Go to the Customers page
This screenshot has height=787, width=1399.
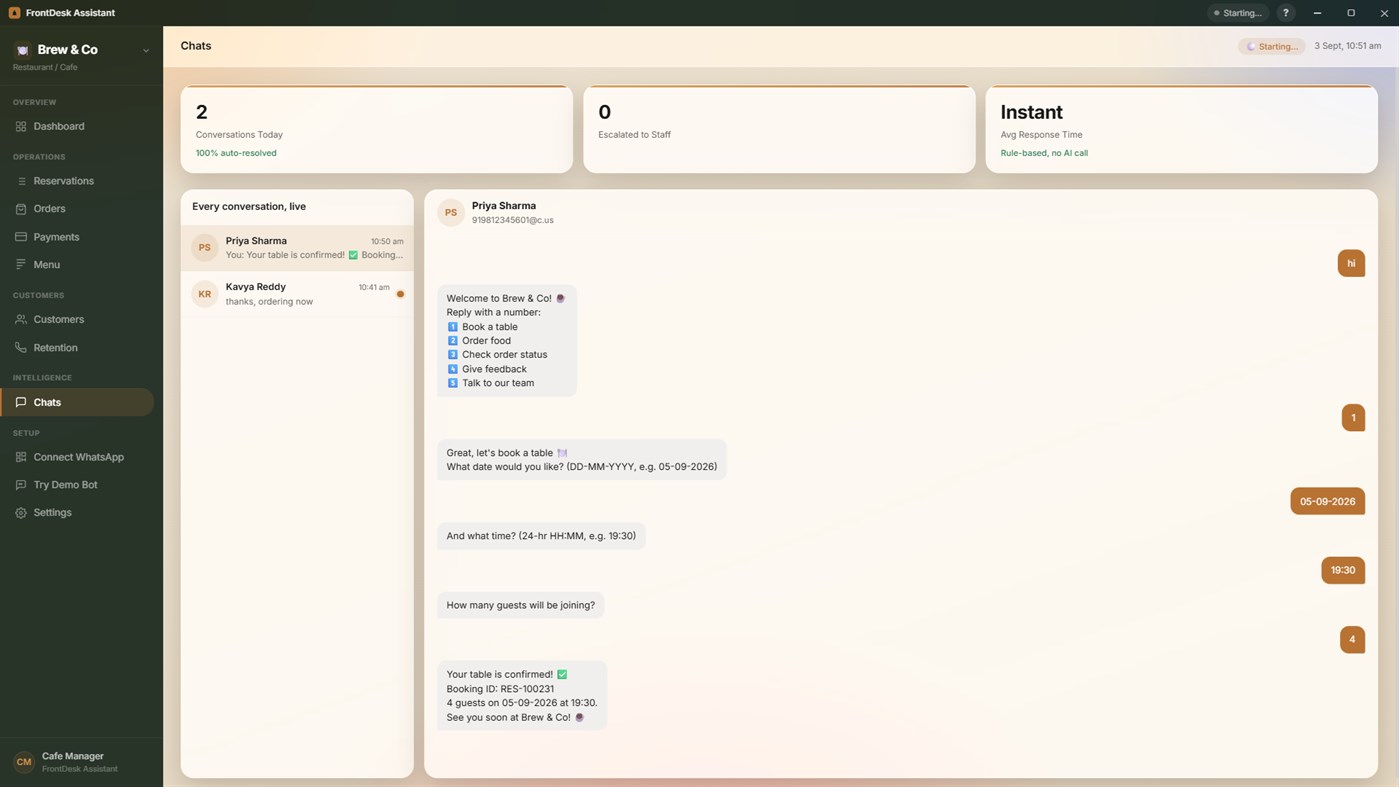pyautogui.click(x=78, y=319)
